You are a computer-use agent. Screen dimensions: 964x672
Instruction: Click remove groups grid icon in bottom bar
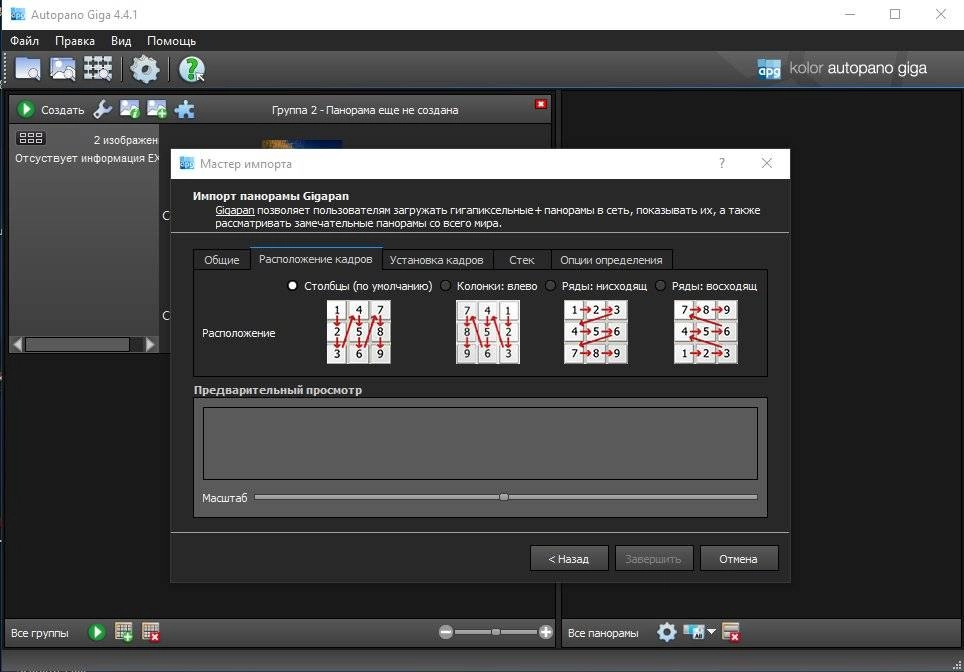tap(151, 632)
